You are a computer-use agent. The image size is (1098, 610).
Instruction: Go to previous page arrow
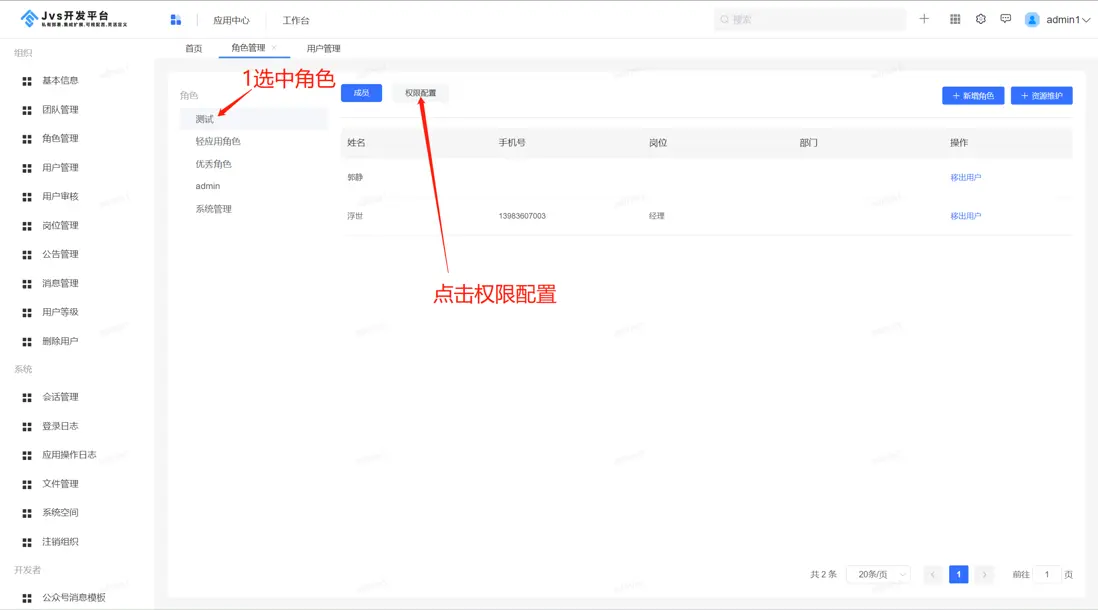click(933, 574)
